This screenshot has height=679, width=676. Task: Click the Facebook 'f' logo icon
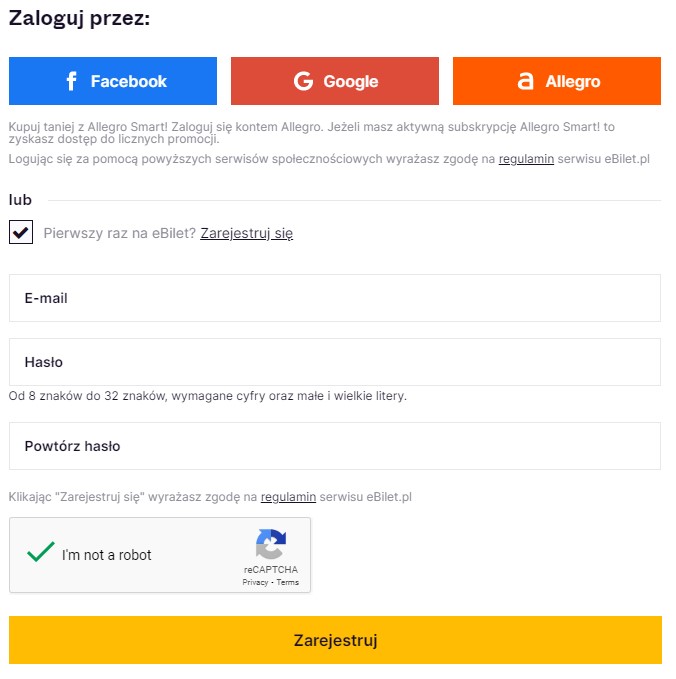[x=71, y=81]
